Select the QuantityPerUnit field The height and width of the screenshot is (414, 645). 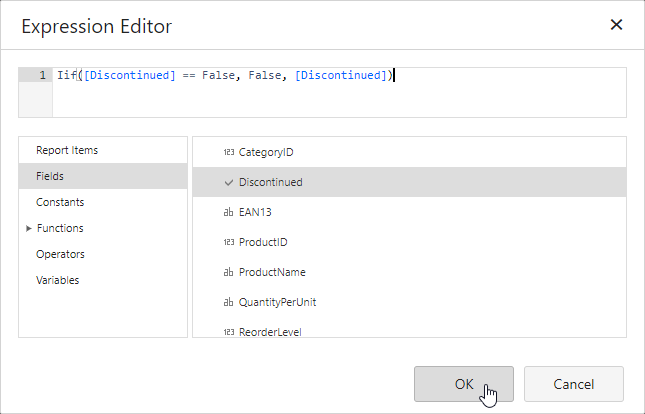(278, 302)
